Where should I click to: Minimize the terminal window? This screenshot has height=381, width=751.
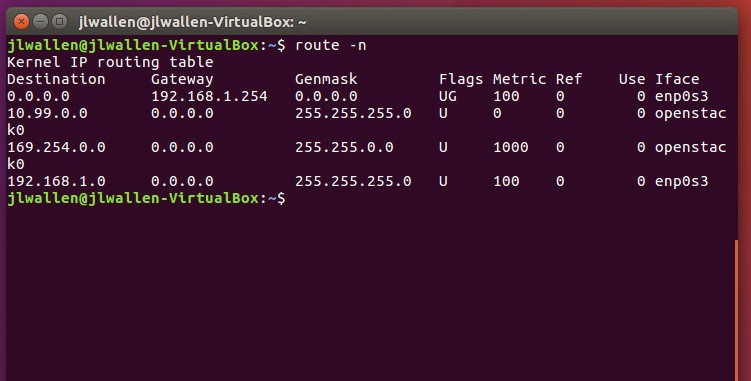40,22
